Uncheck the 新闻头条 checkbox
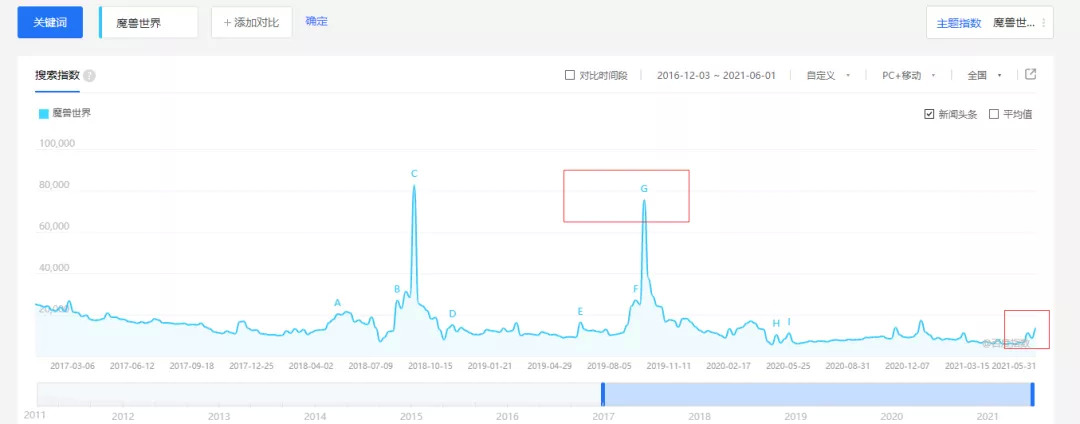1080x424 pixels. point(928,114)
